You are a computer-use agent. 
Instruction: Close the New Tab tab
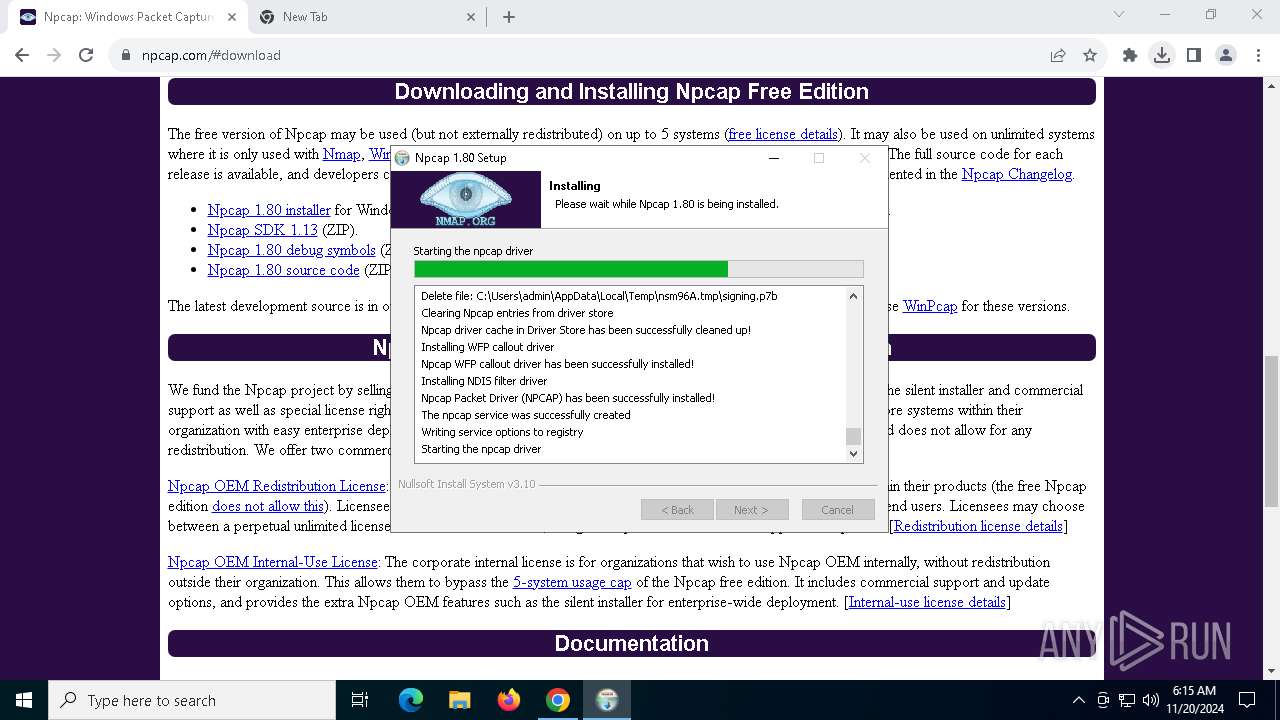[x=472, y=17]
